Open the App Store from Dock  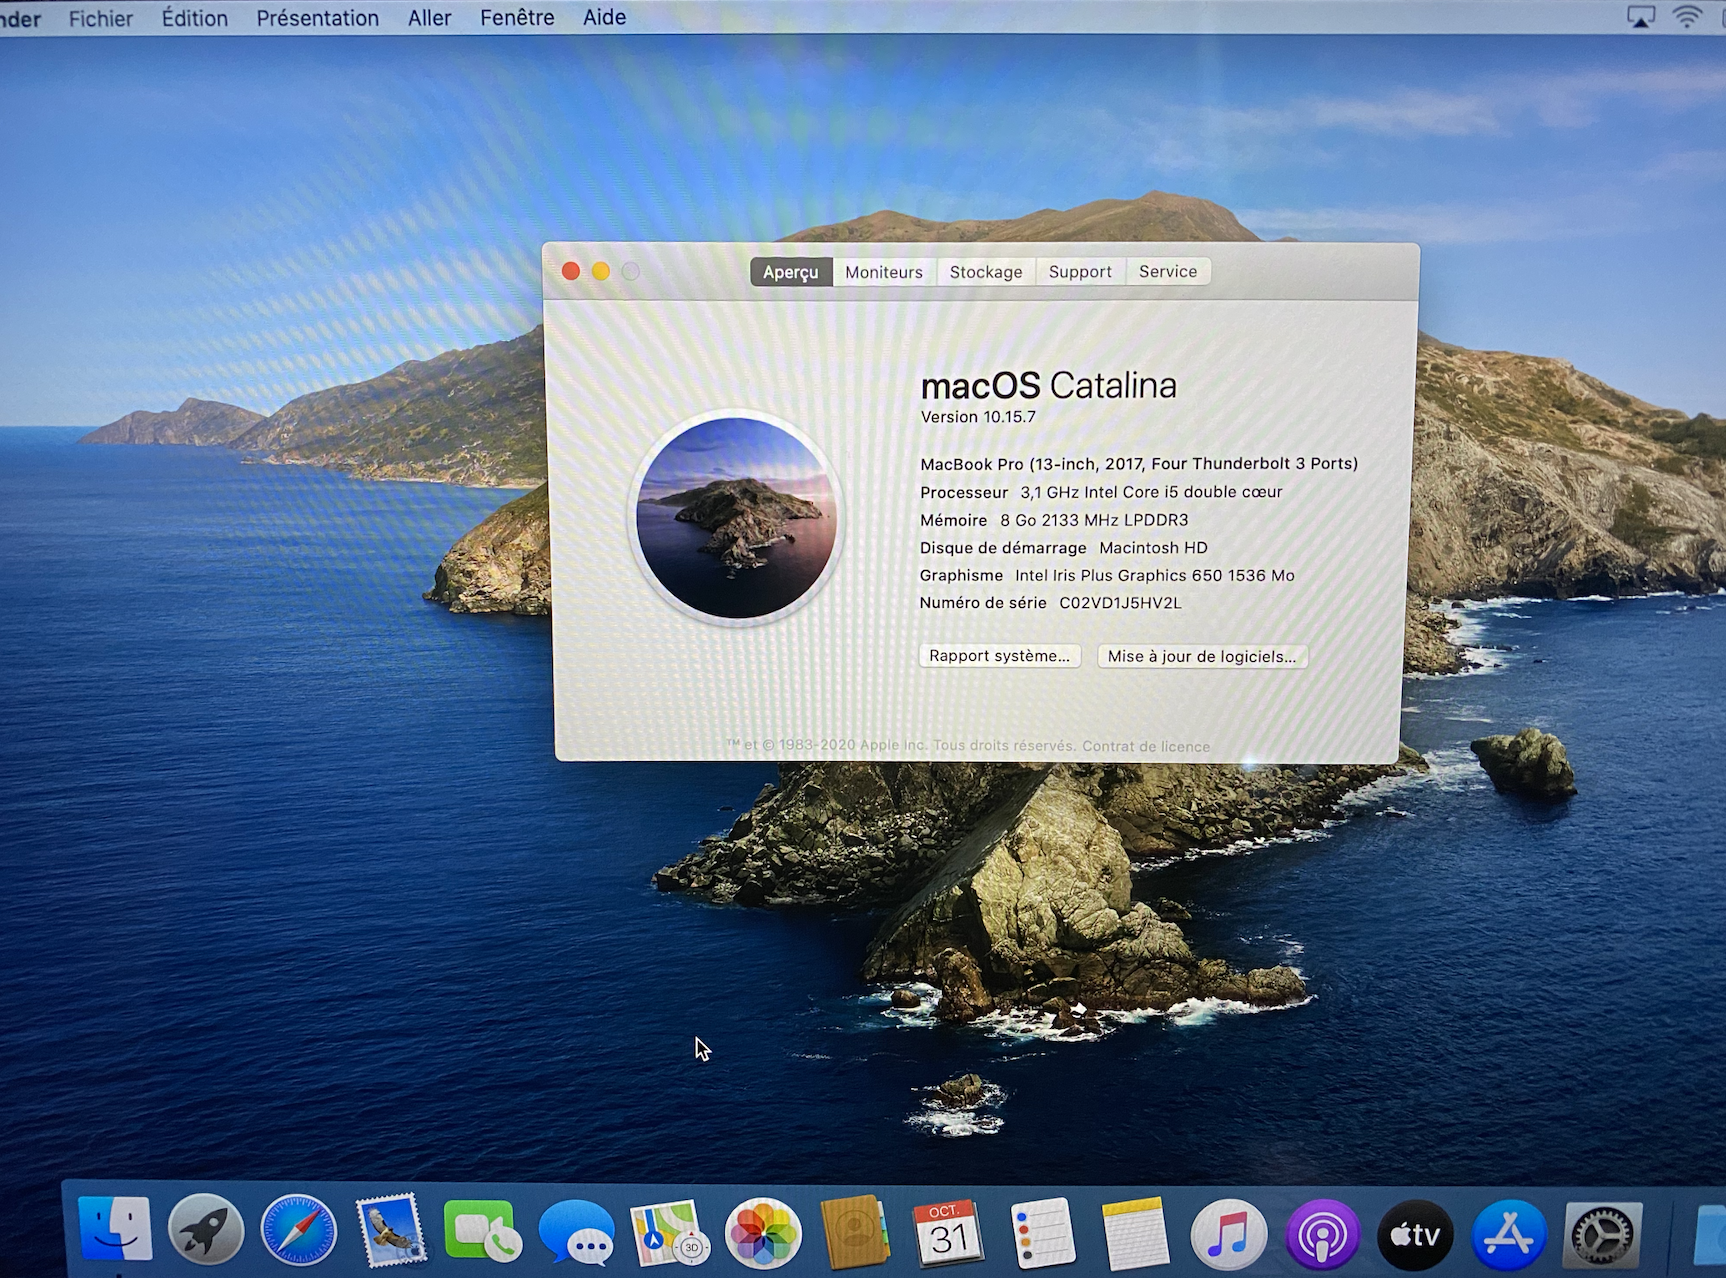pos(1509,1236)
